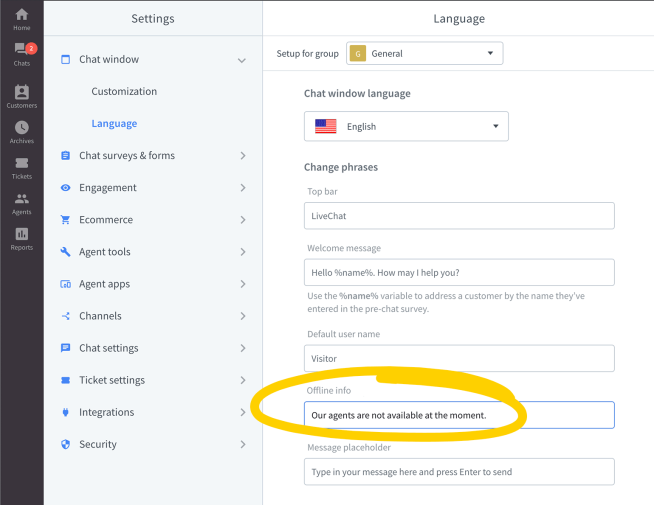This screenshot has width=654, height=505.
Task: Collapse the Chat window section
Action: tap(241, 60)
